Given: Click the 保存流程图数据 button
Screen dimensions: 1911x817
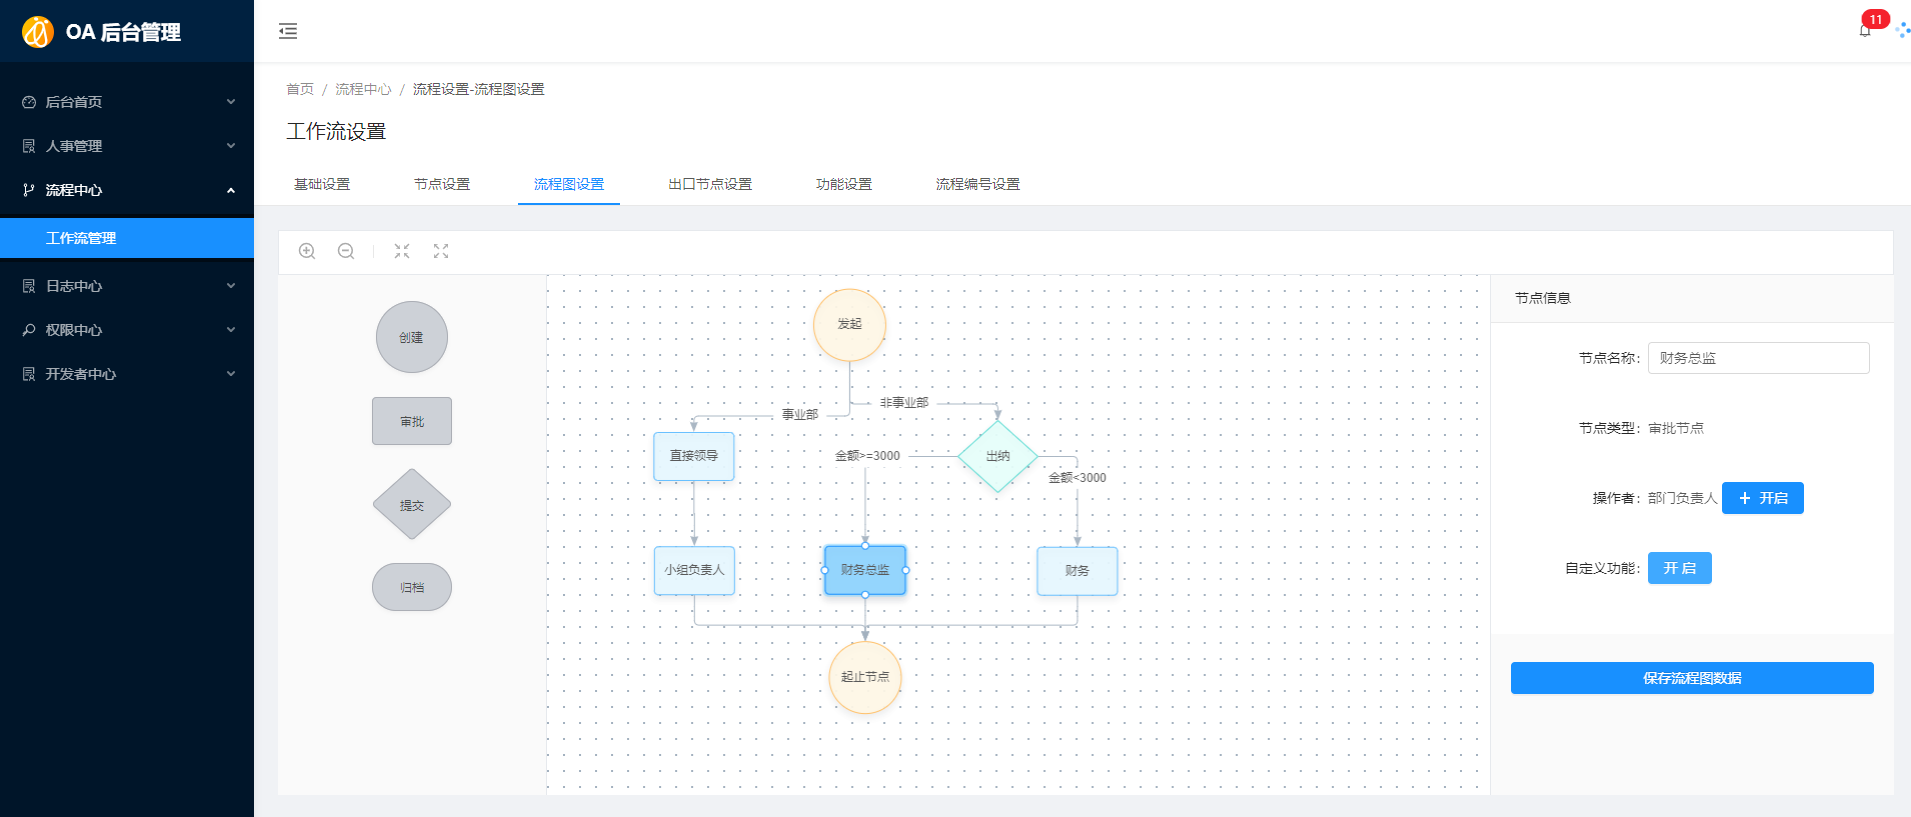Looking at the screenshot, I should [1692, 678].
